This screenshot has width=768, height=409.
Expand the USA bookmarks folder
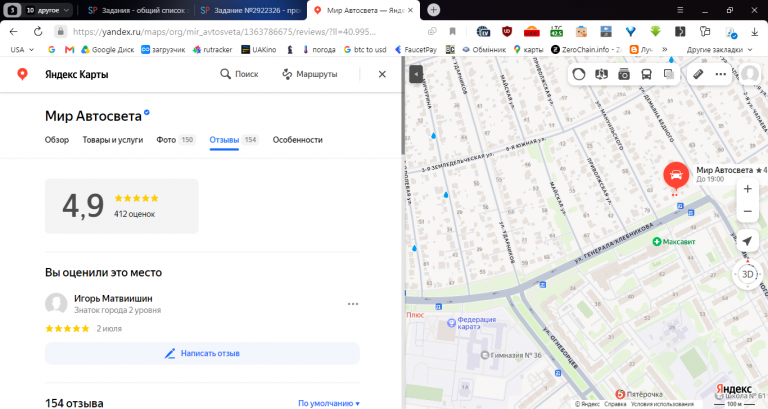[x=22, y=49]
